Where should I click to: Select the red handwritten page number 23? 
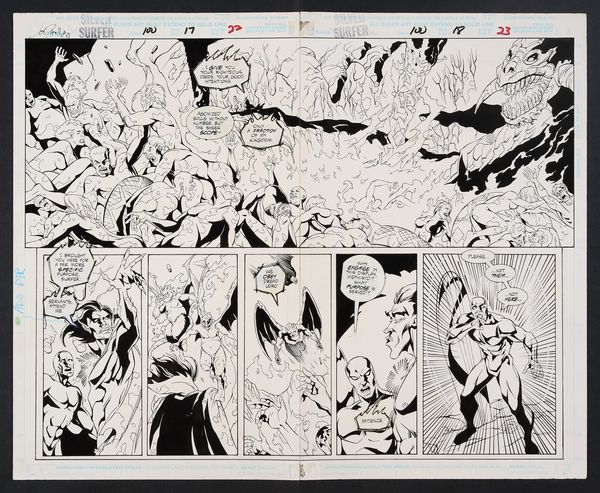[x=504, y=31]
